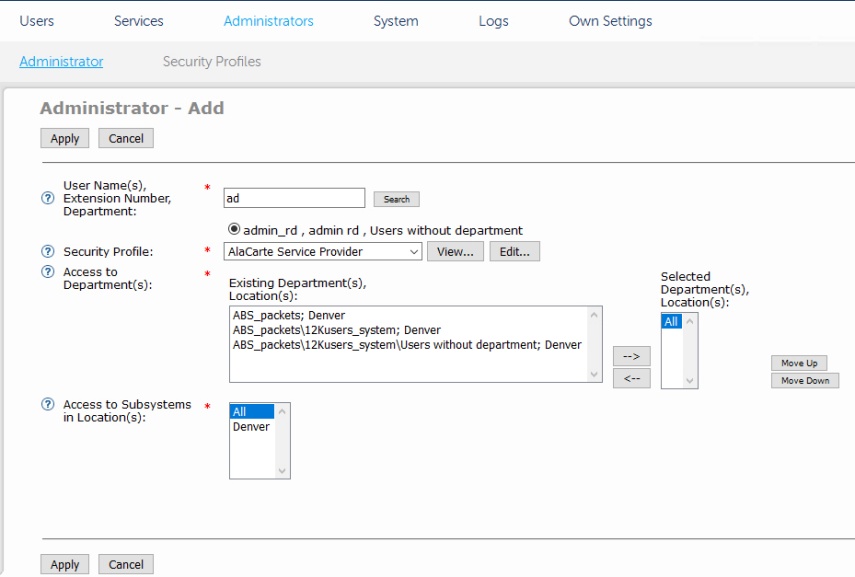Click the help icon beside User Name(s)
855x577 pixels.
pos(47,198)
